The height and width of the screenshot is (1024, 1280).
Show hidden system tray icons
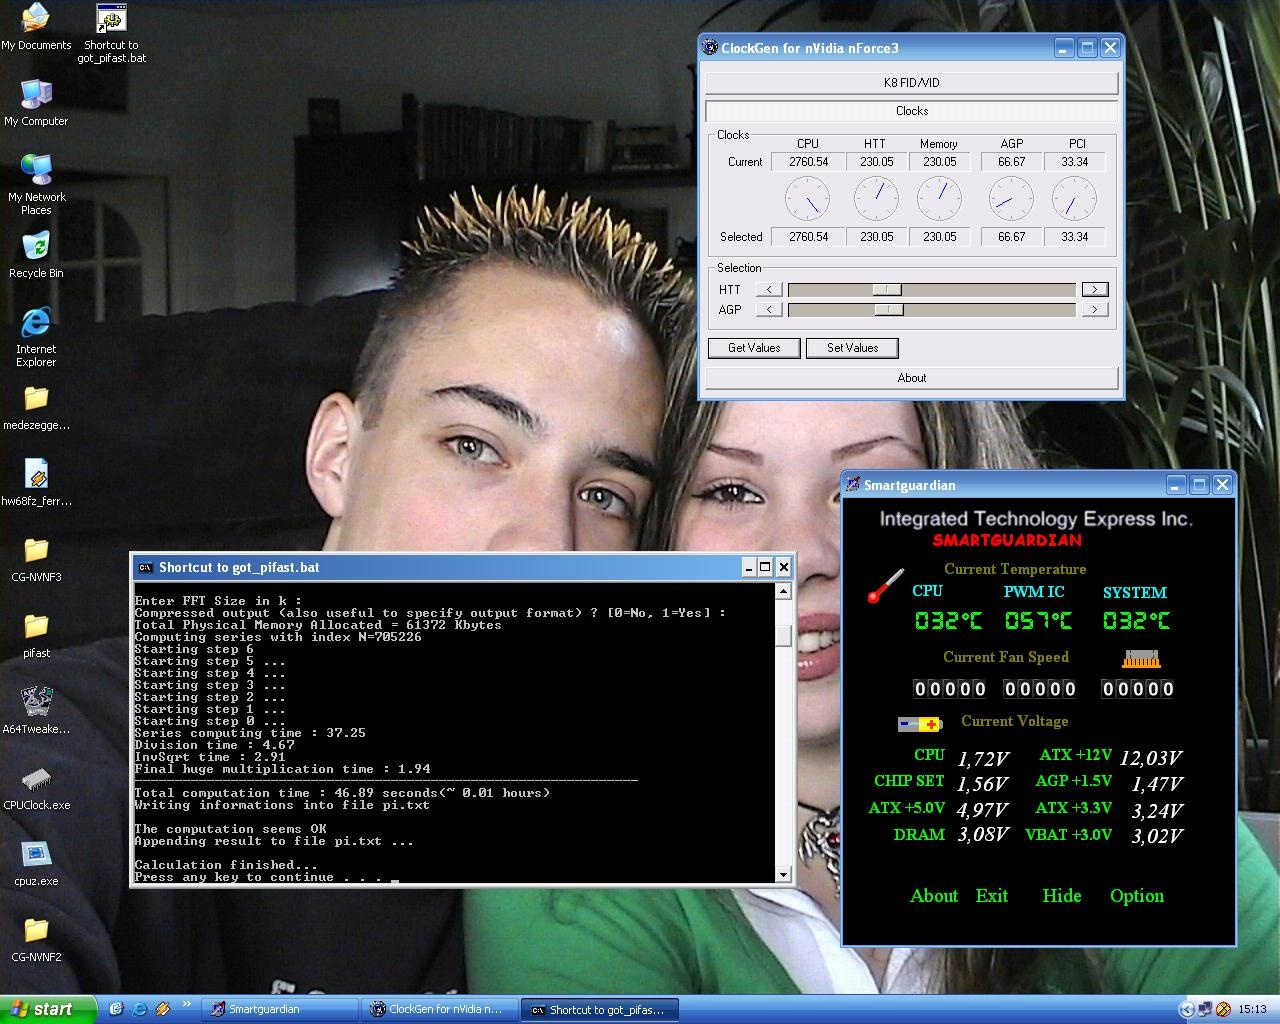click(1187, 1010)
